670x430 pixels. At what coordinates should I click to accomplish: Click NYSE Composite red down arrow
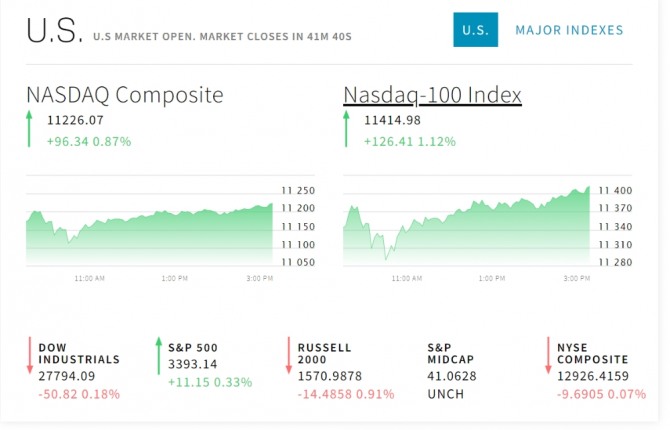[548, 357]
